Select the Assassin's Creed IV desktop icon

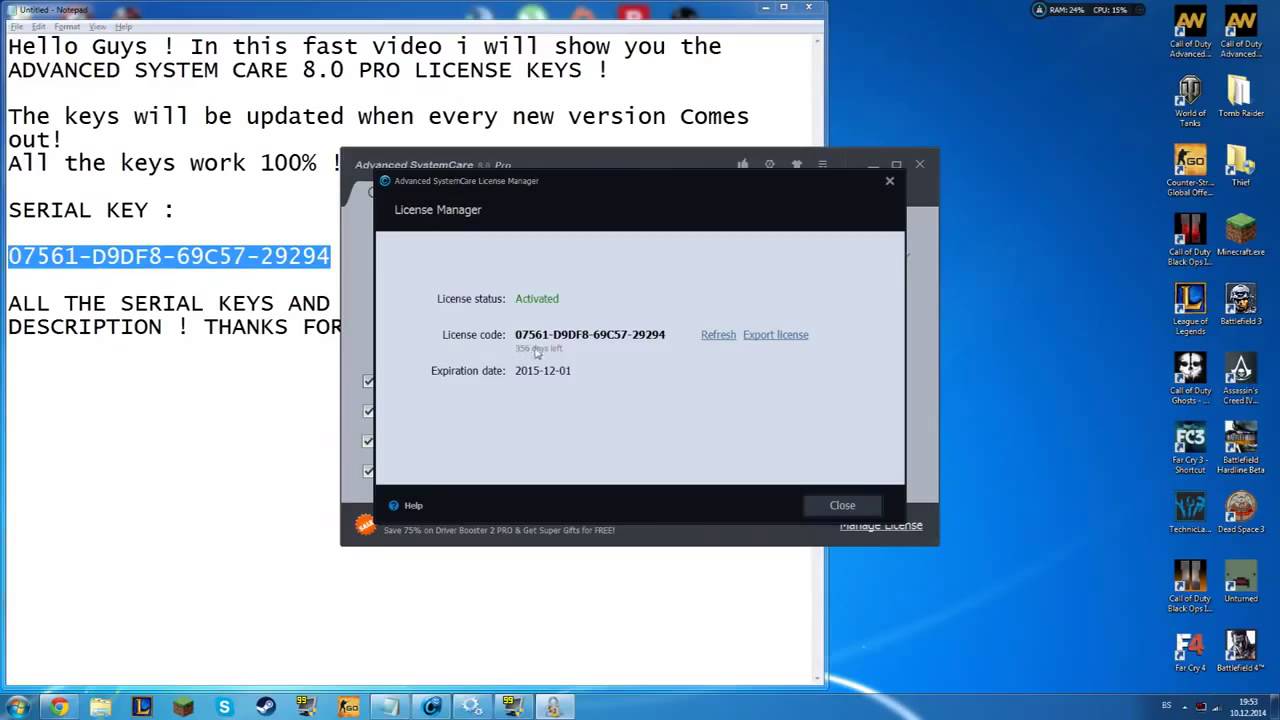point(1241,378)
